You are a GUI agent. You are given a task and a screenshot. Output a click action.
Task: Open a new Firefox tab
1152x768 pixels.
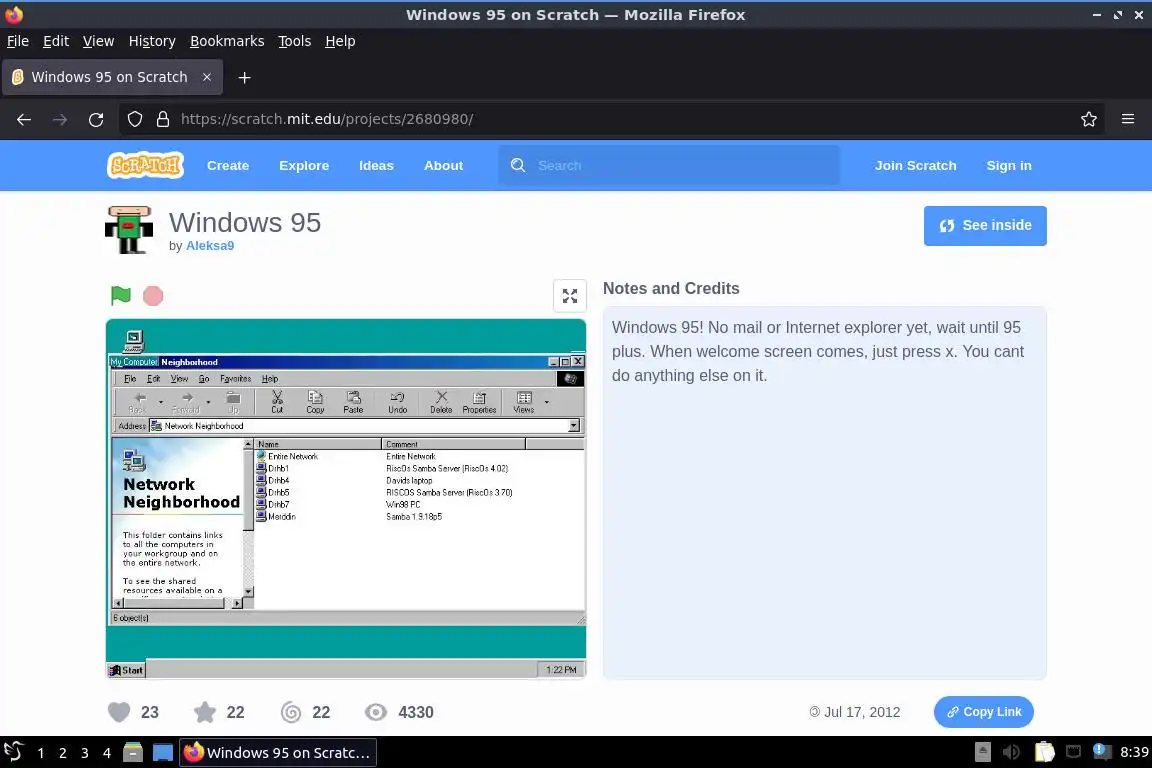(245, 77)
